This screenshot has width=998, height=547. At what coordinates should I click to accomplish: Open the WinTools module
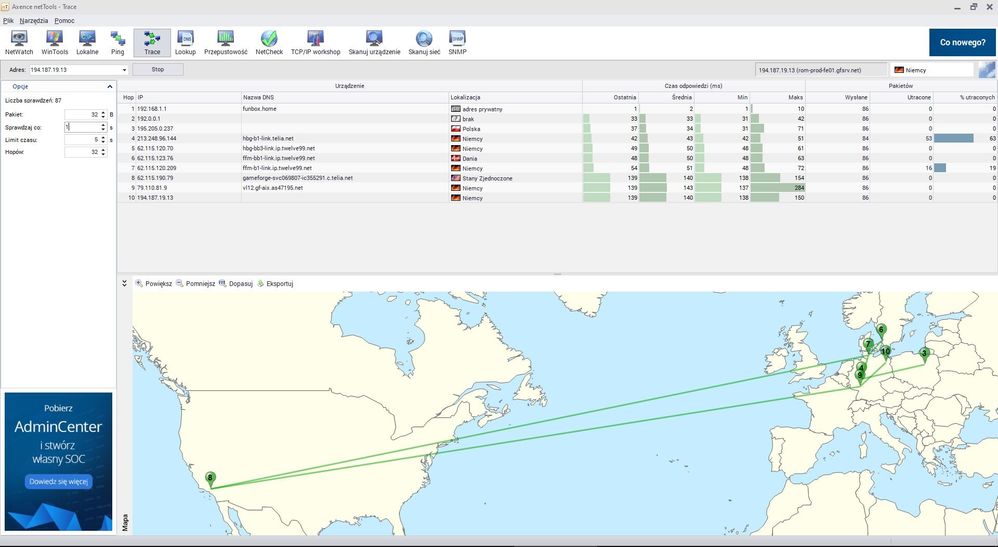(53, 42)
